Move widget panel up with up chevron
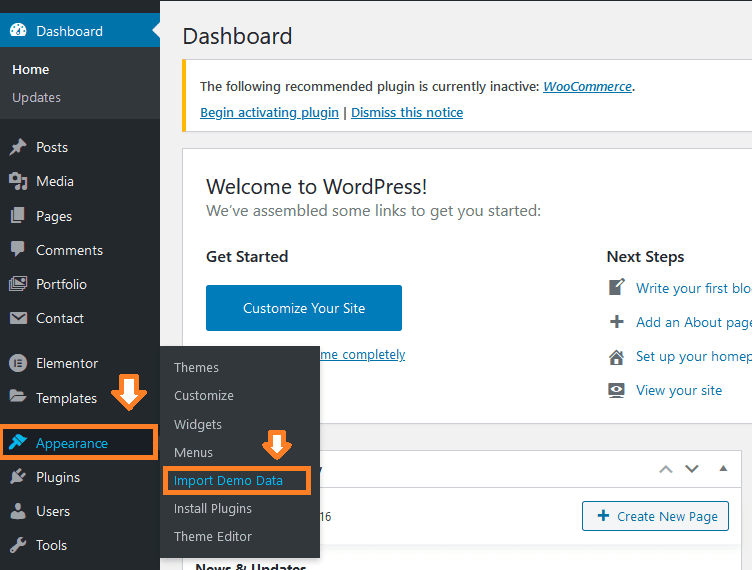Screen dimensions: 752x570 coord(666,469)
